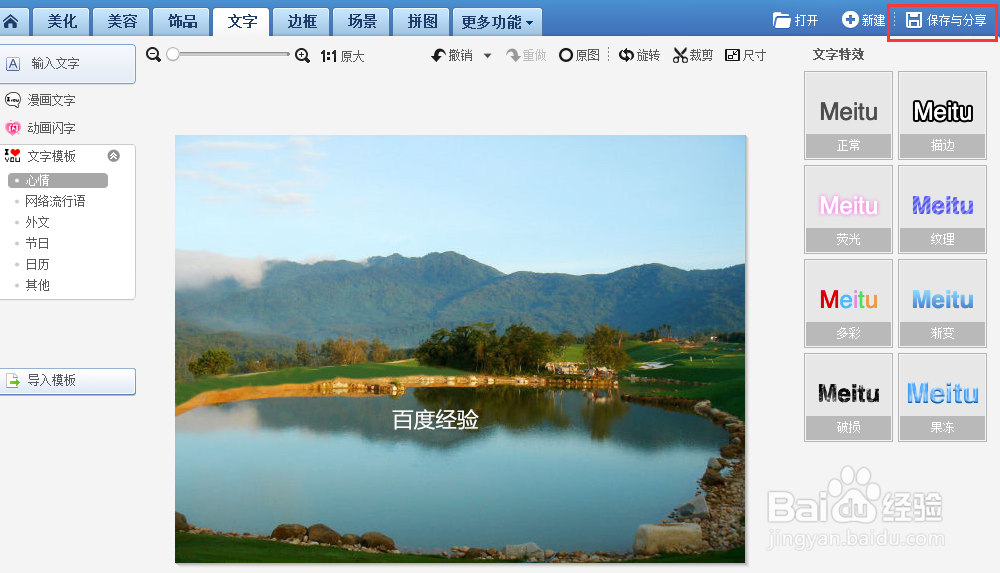Select the 文字 tab
This screenshot has width=1000, height=573.
click(x=242, y=22)
